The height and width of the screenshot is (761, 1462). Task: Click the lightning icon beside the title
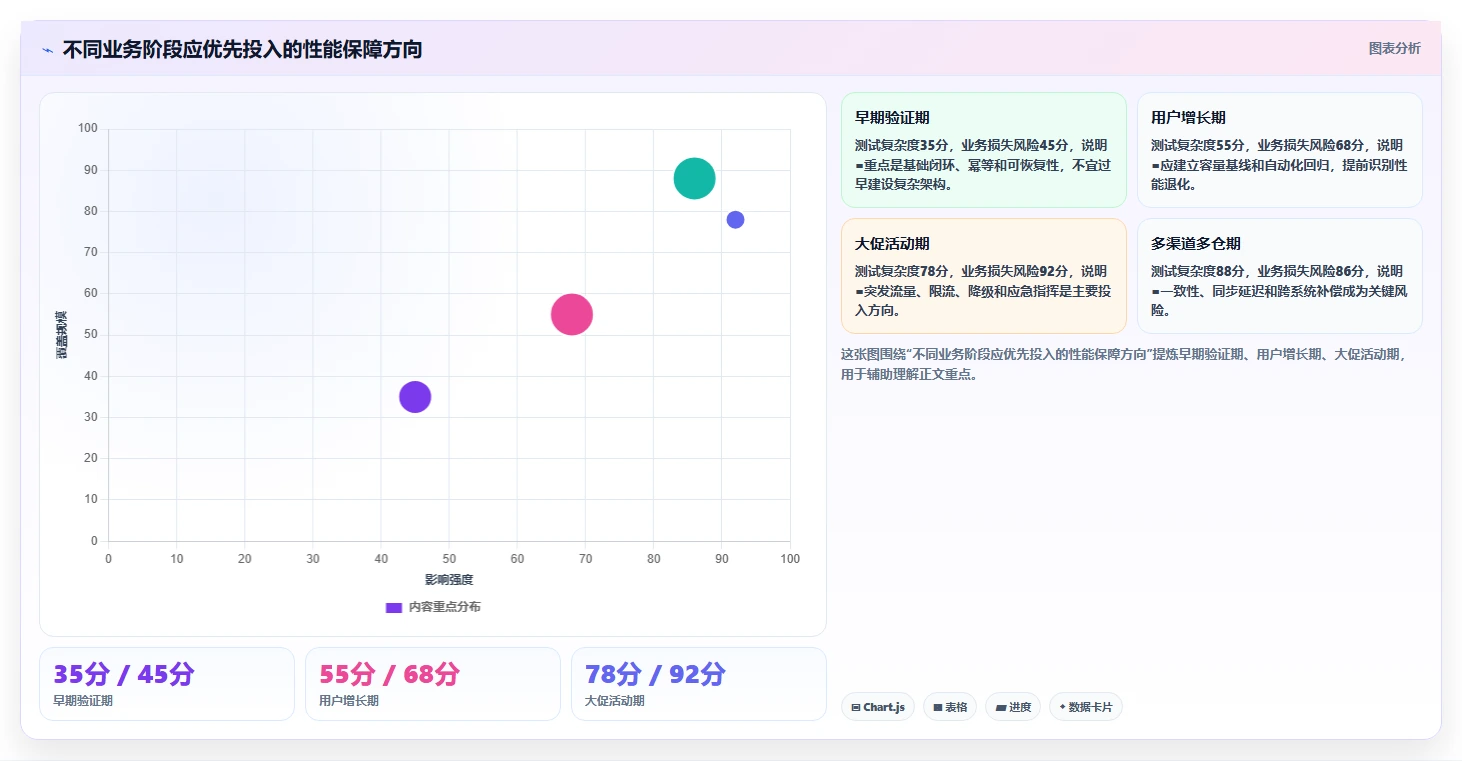coord(48,50)
